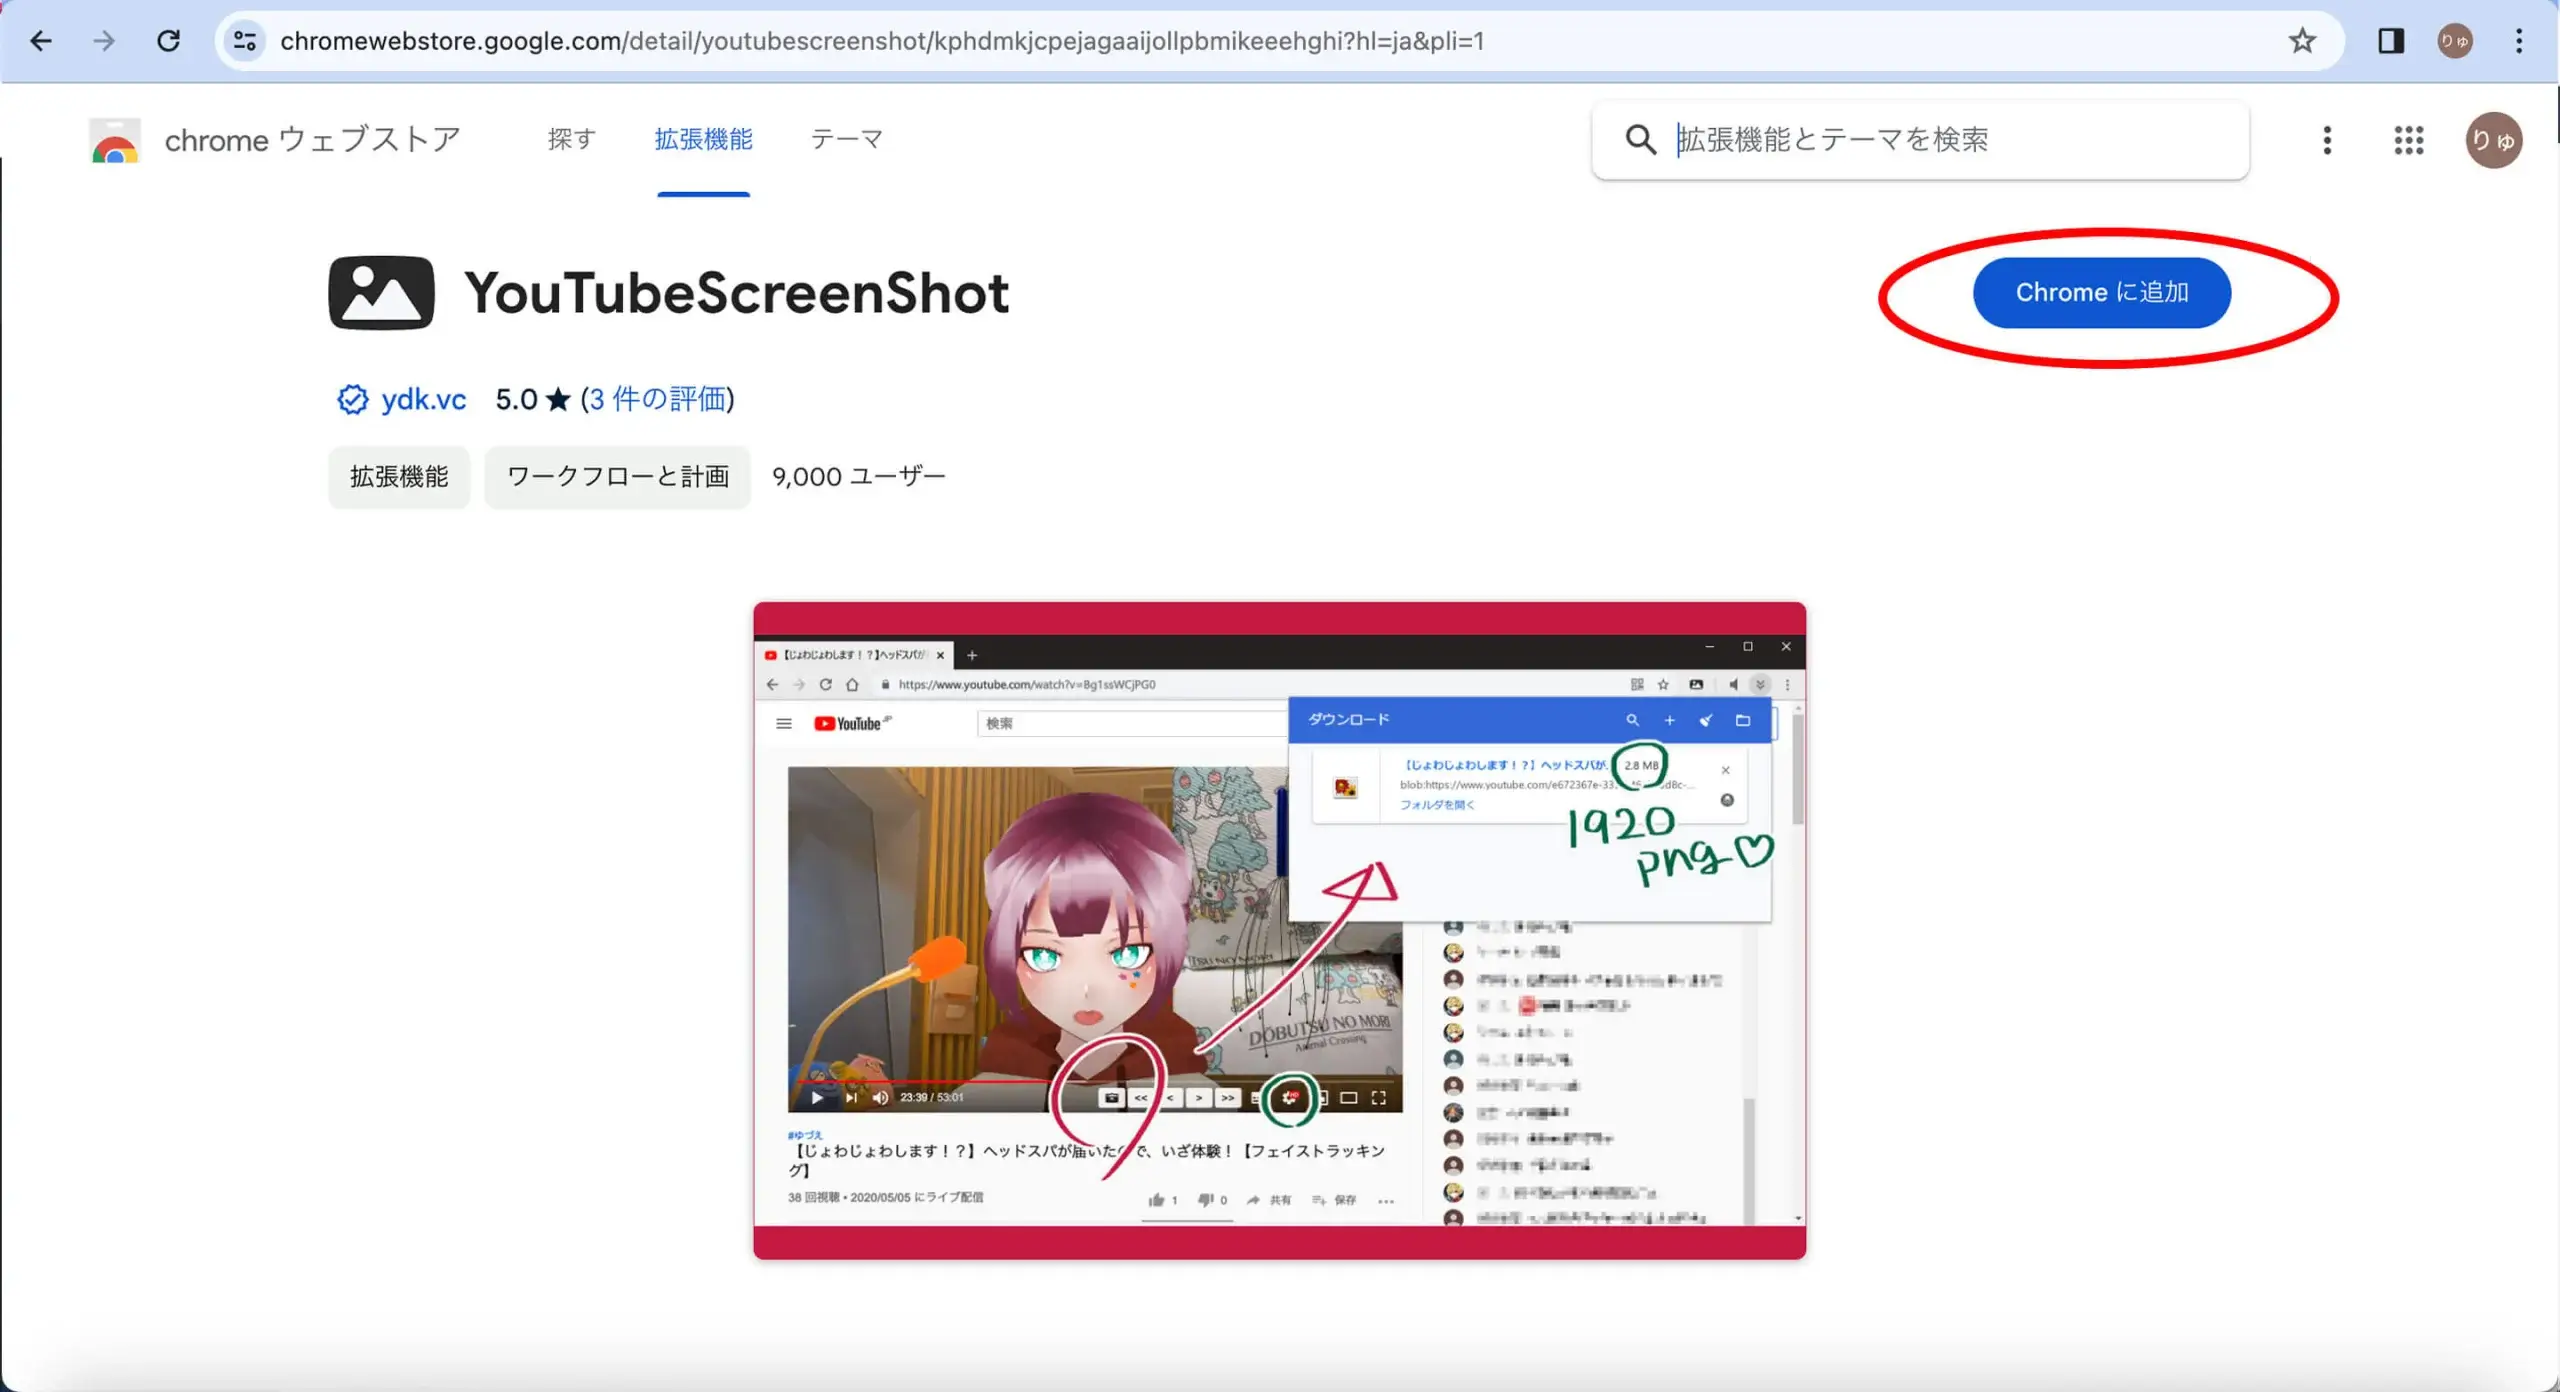Screen dimensions: 2560x1392
Task: Select the 拡張機能 tab
Action: coord(703,139)
